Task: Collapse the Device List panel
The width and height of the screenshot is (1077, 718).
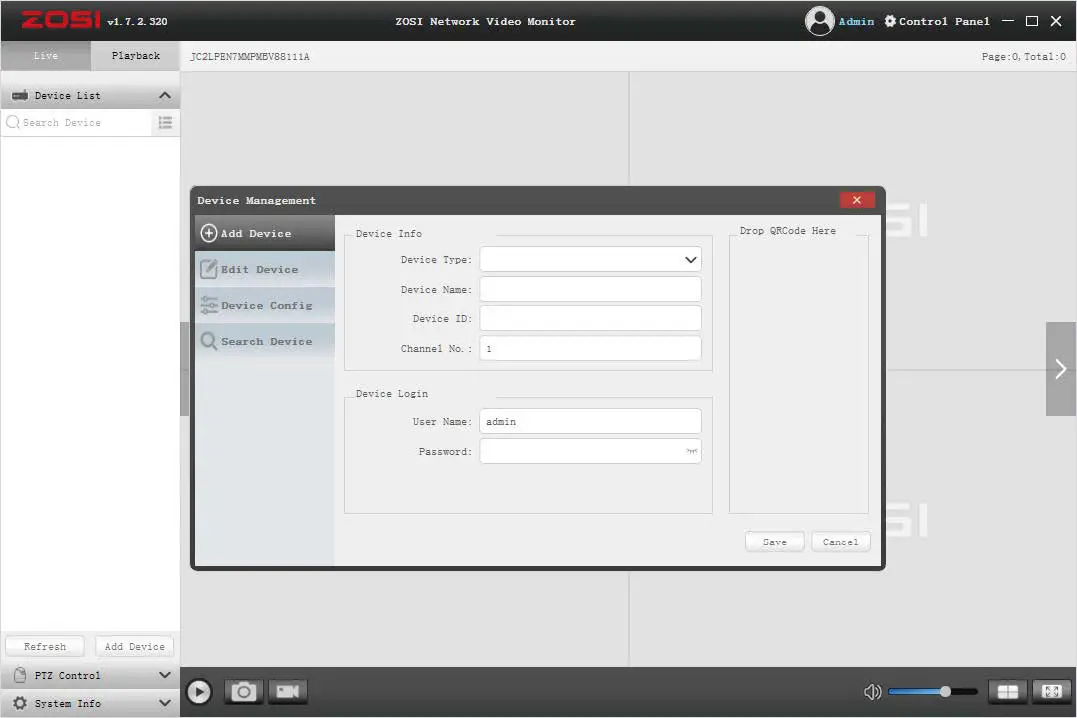Action: click(x=165, y=96)
